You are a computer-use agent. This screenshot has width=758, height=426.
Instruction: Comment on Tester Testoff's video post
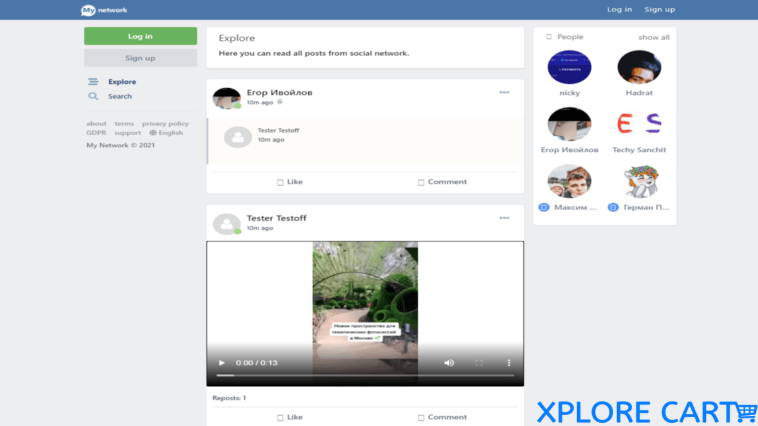[442, 417]
